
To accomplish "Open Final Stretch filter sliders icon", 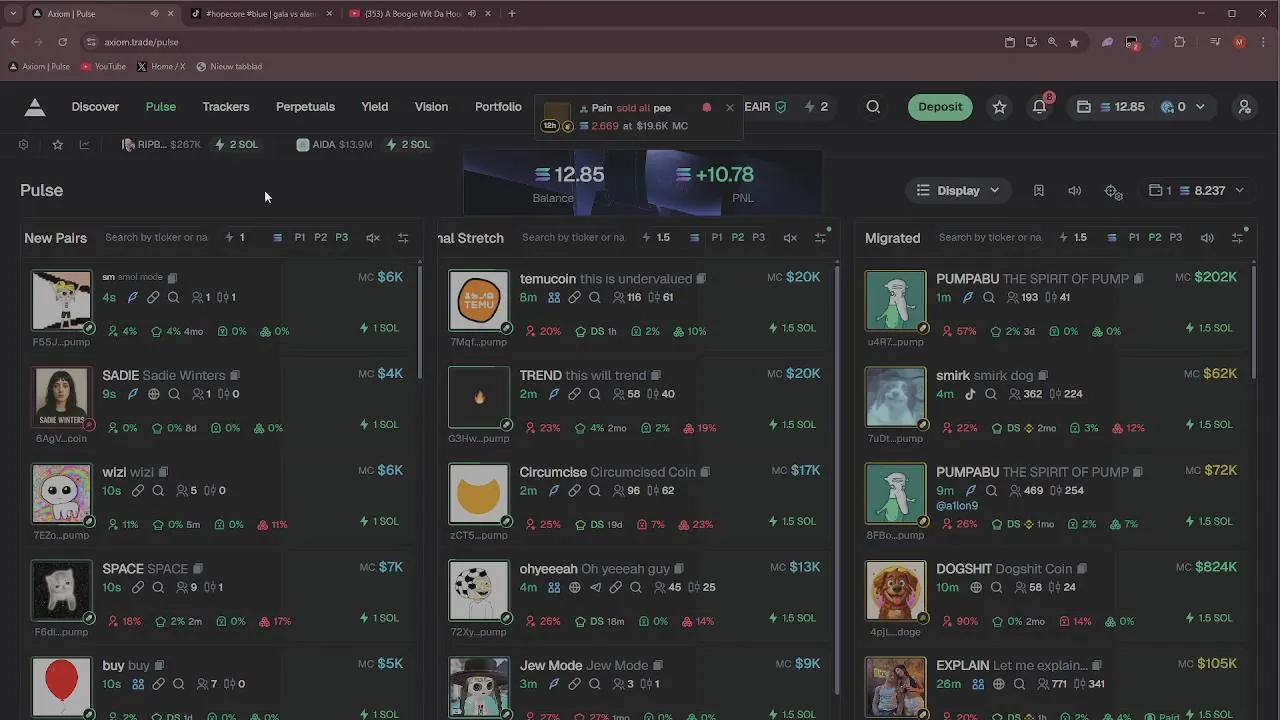I will [820, 238].
